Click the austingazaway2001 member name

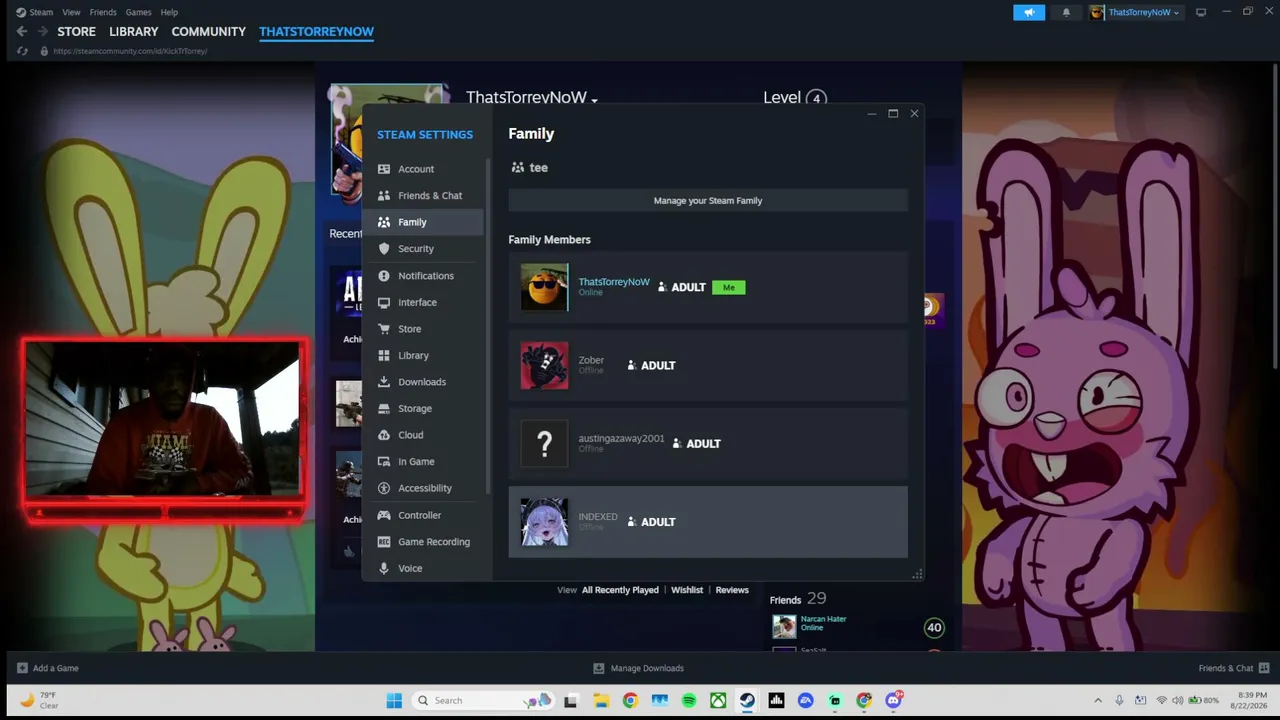pyautogui.click(x=621, y=438)
